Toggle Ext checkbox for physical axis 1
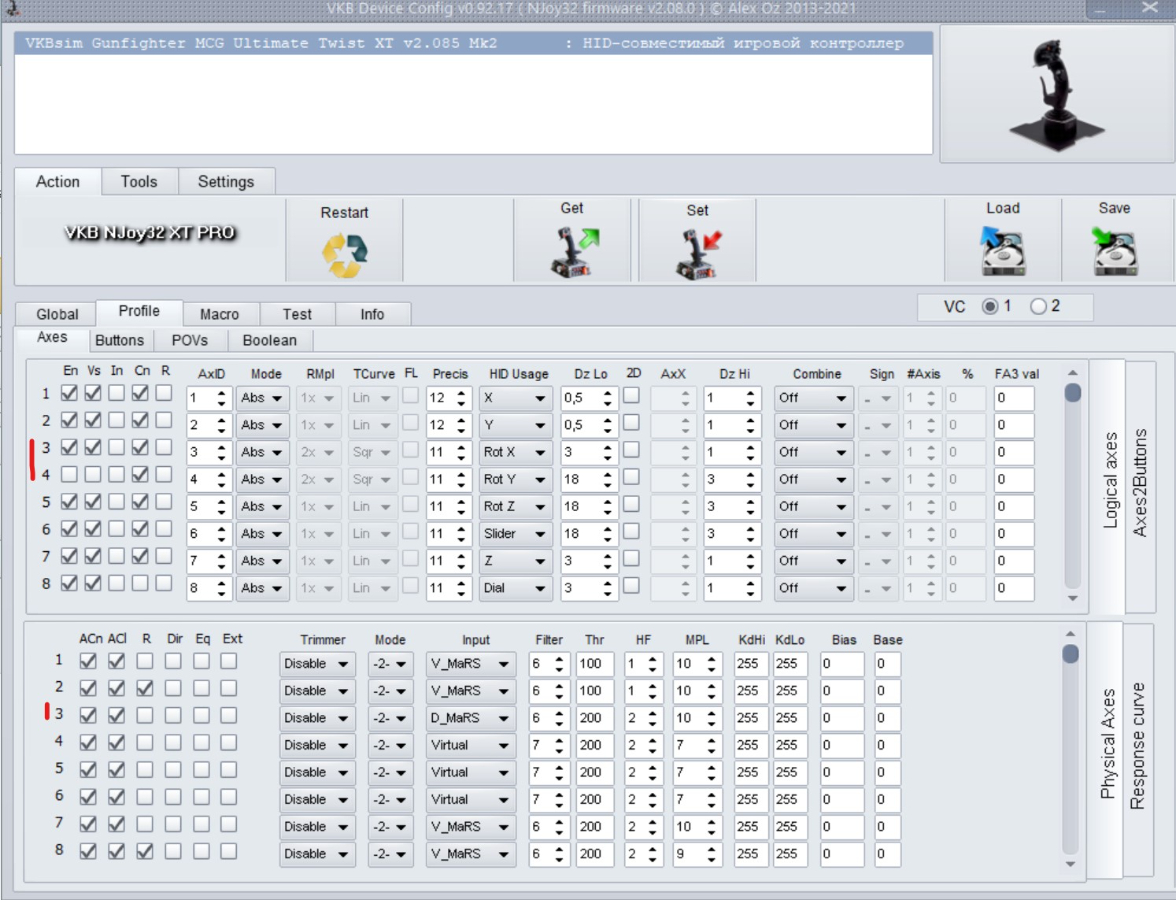 pos(229,661)
